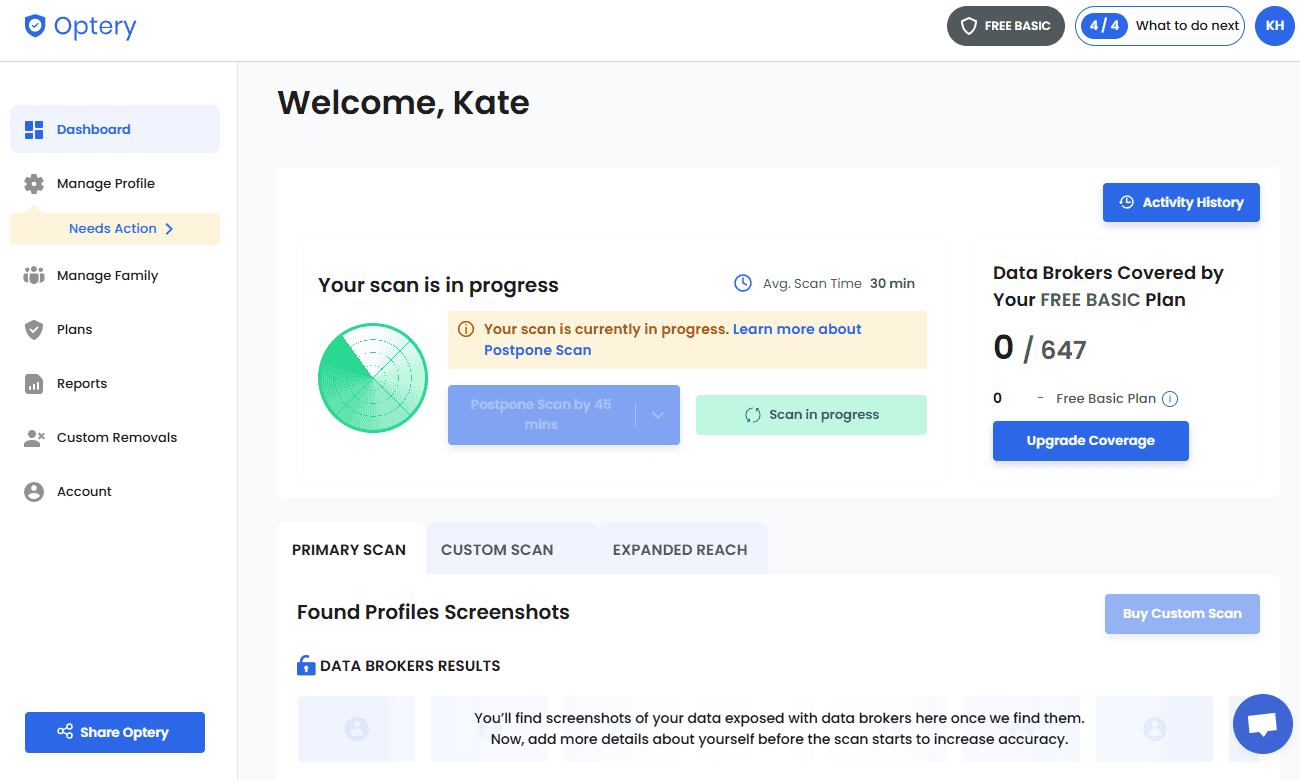Expand the Needs Action chevron
The height and width of the screenshot is (780, 1300).
click(169, 229)
